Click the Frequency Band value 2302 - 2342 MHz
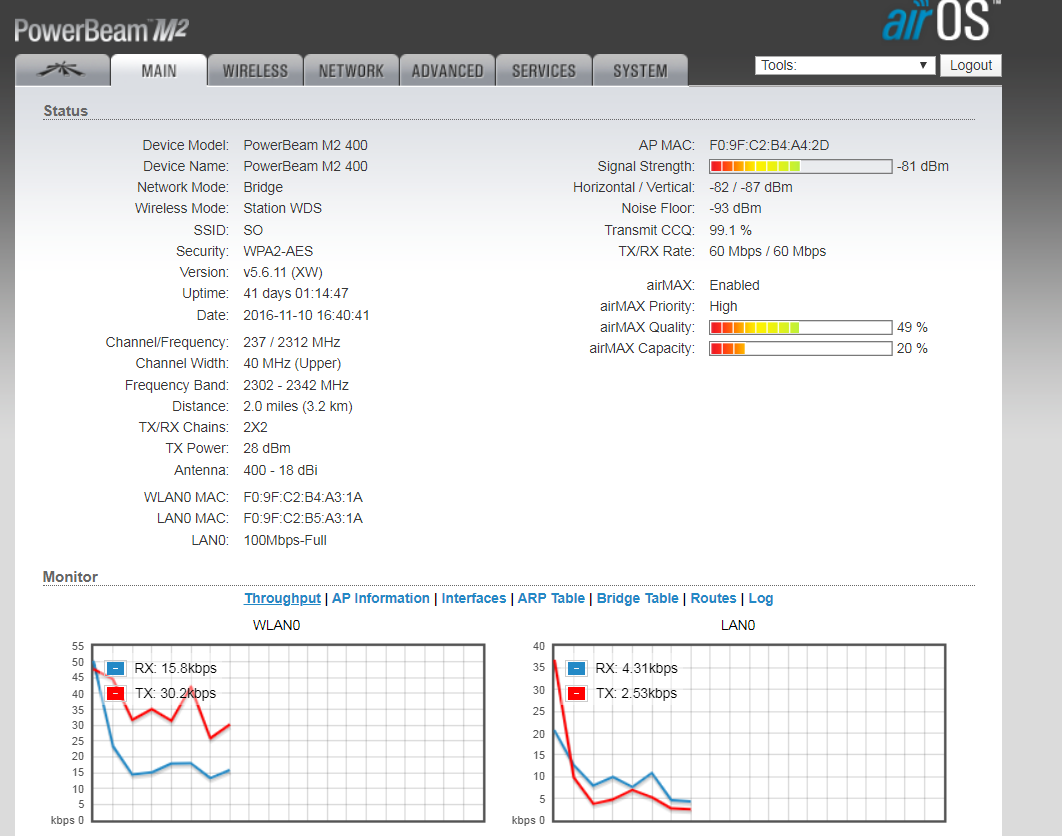The width and height of the screenshot is (1062, 836). click(296, 385)
